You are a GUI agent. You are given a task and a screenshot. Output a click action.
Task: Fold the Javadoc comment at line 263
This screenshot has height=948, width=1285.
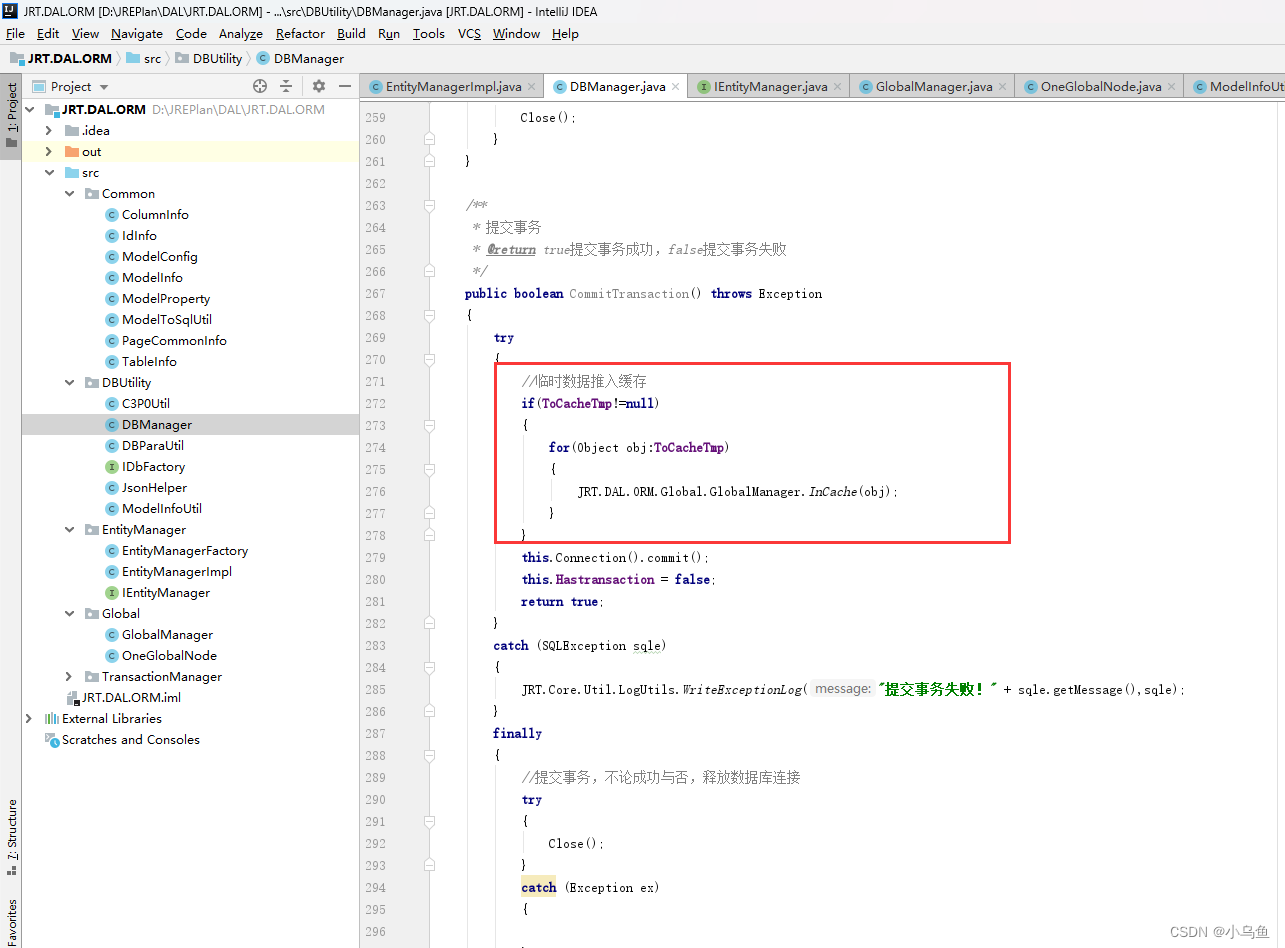tap(429, 205)
